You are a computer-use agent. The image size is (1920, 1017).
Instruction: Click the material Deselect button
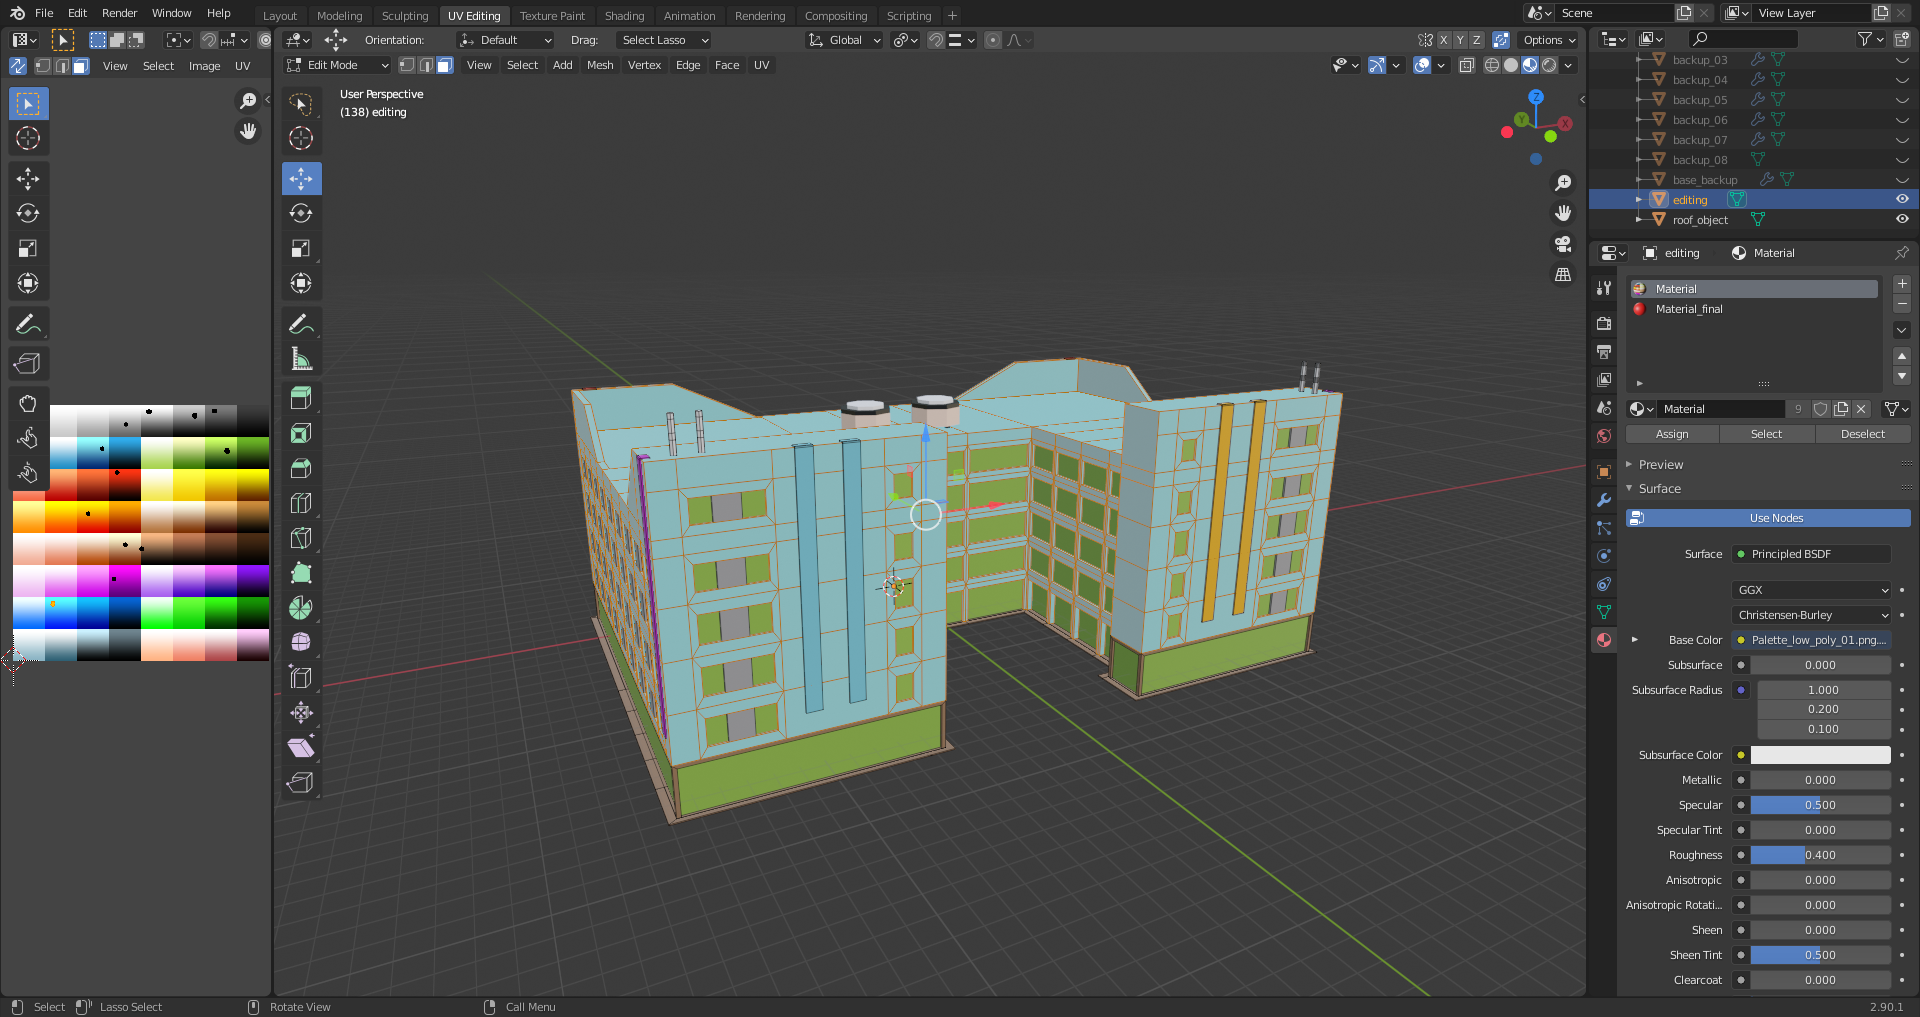[x=1862, y=434]
